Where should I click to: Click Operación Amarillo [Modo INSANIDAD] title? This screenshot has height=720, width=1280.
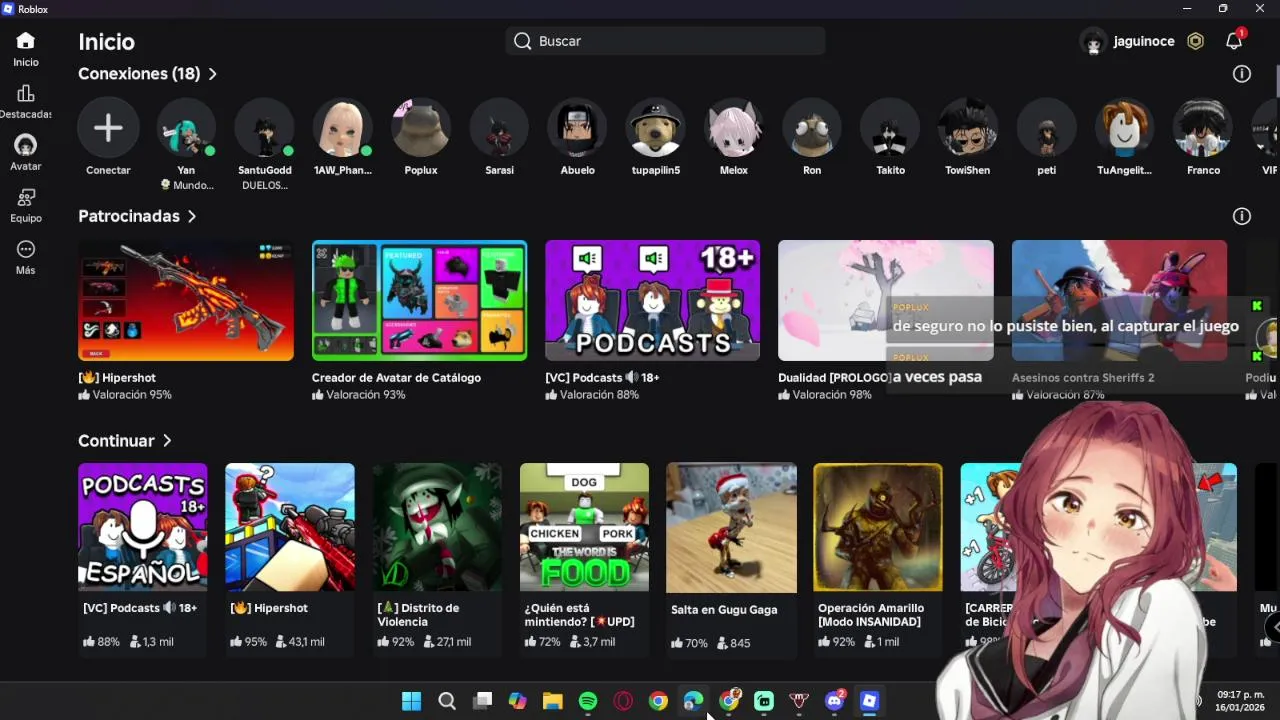tap(870, 615)
